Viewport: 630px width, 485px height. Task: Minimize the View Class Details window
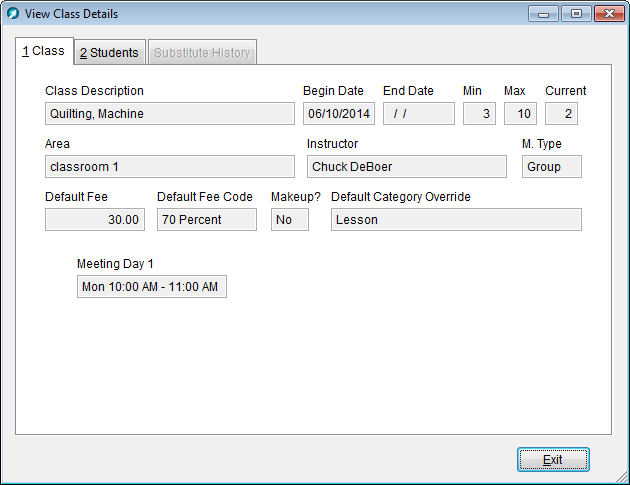click(x=545, y=14)
